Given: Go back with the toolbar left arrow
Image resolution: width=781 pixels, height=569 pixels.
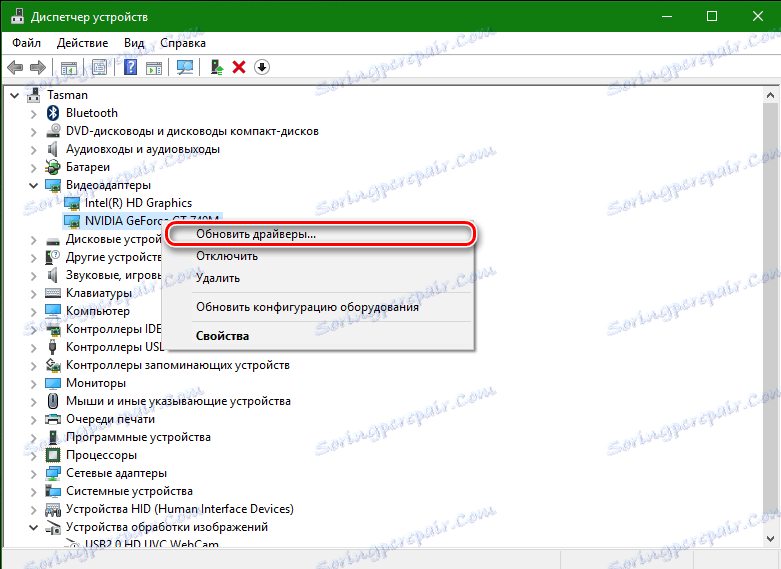Looking at the screenshot, I should pyautogui.click(x=15, y=67).
